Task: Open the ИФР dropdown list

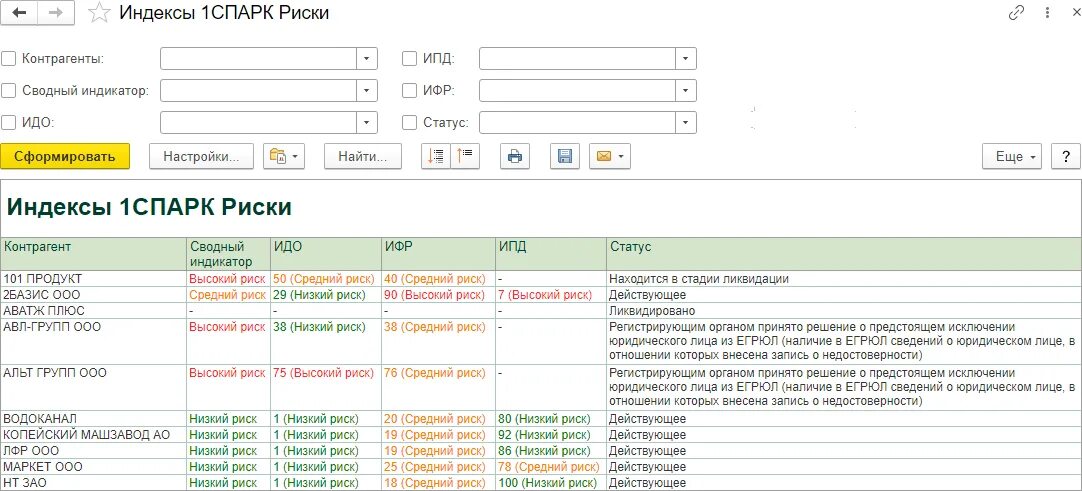Action: coord(685,90)
